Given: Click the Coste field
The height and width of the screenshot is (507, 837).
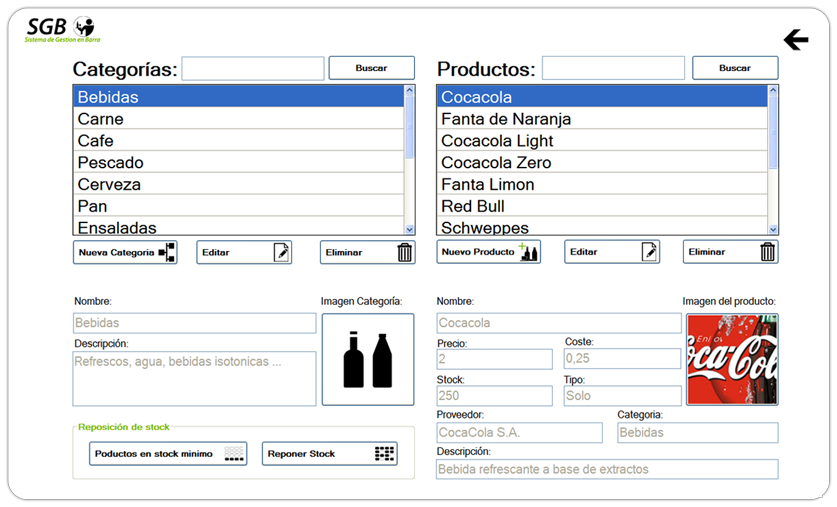Looking at the screenshot, I should coord(622,359).
